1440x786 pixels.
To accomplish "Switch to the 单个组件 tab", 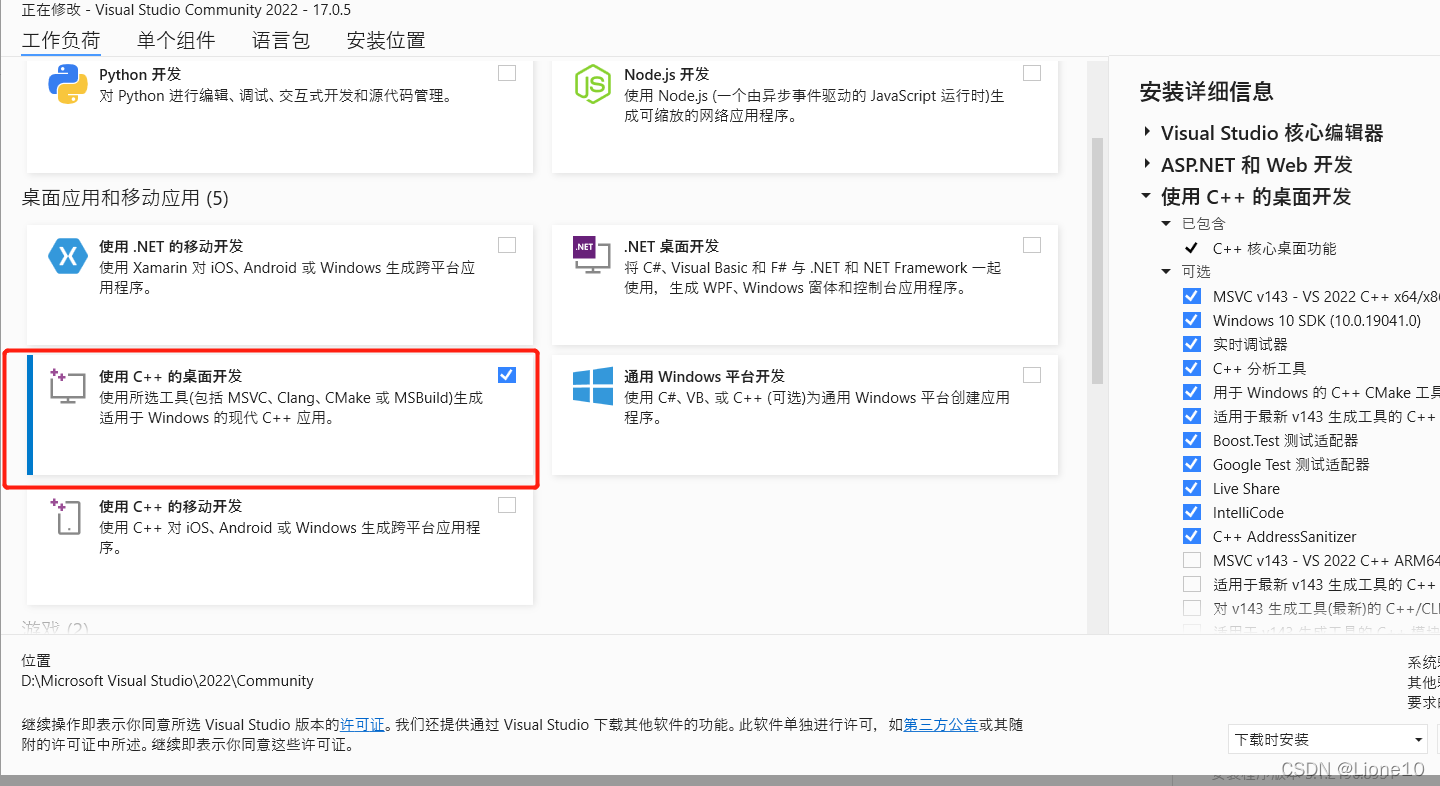I will click(x=176, y=41).
